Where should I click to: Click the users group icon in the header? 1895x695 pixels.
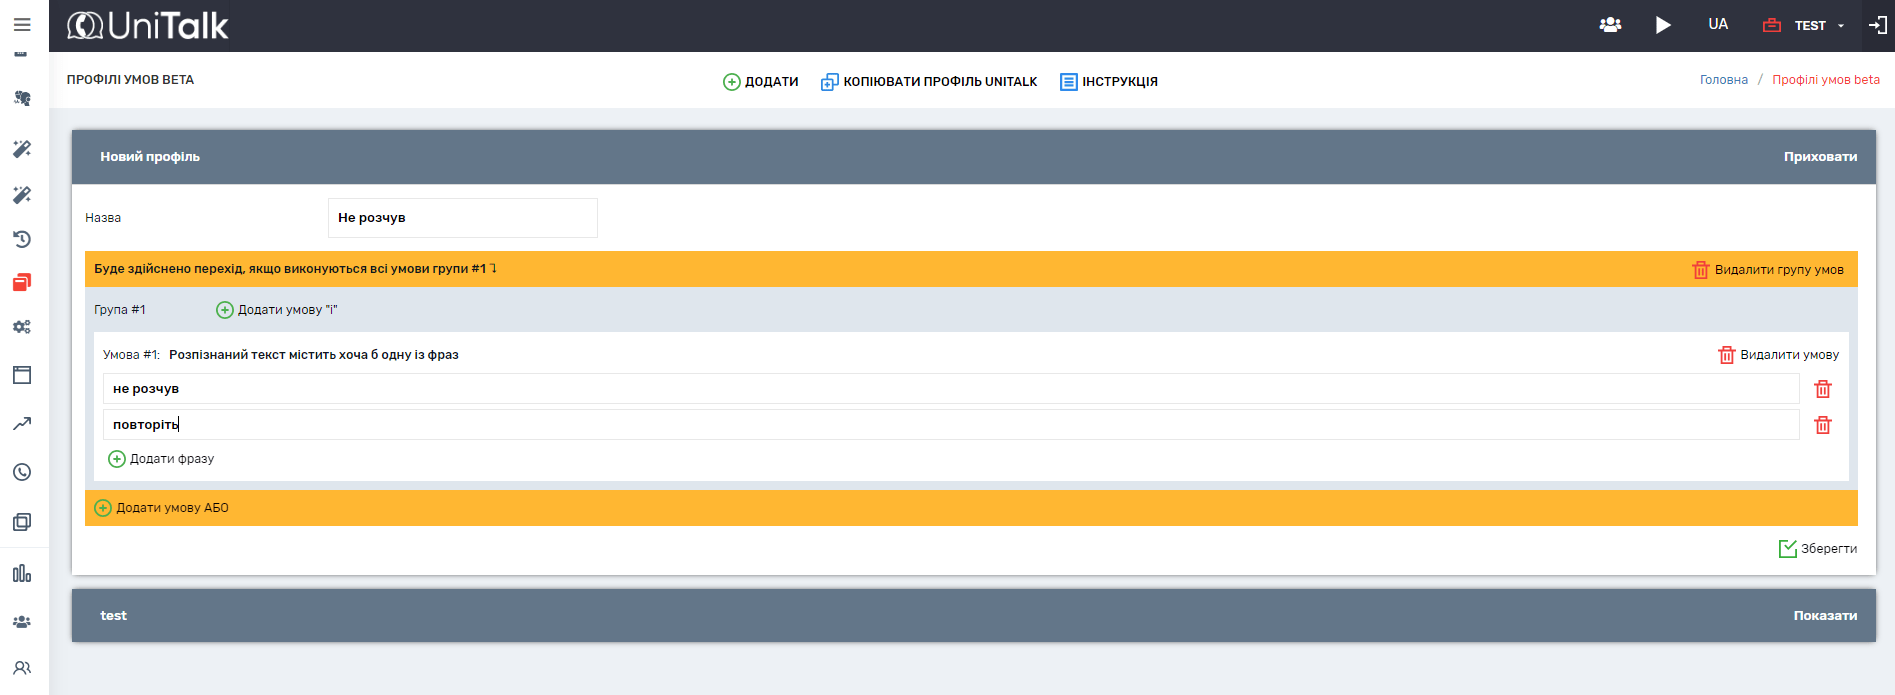(x=1610, y=25)
